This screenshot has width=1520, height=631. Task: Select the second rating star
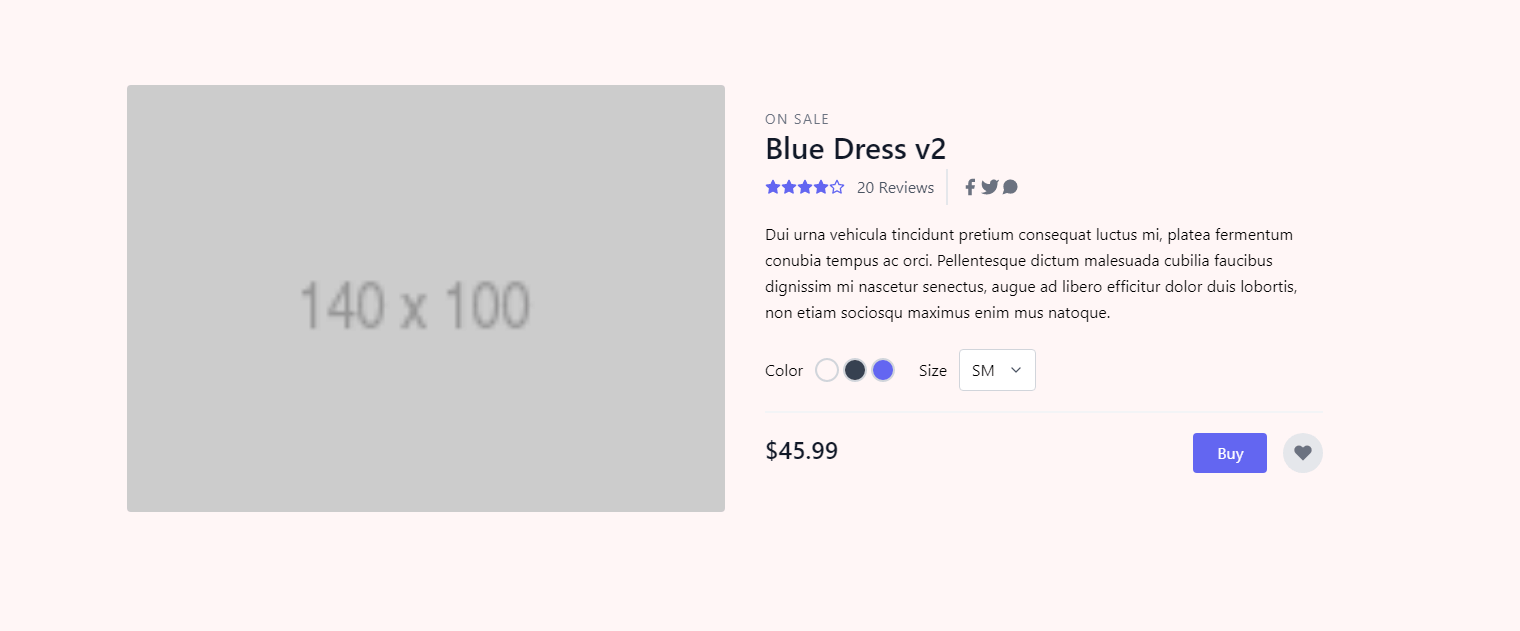(789, 187)
